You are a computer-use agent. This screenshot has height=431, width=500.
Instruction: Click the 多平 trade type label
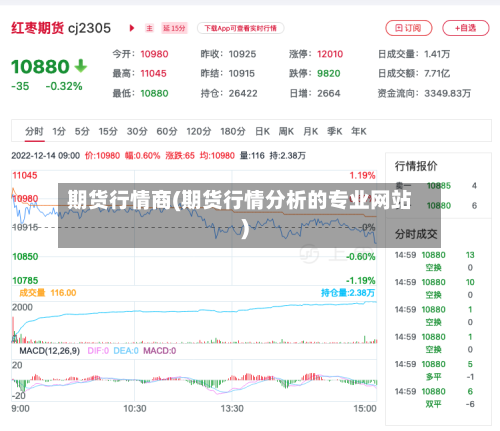click(433, 377)
